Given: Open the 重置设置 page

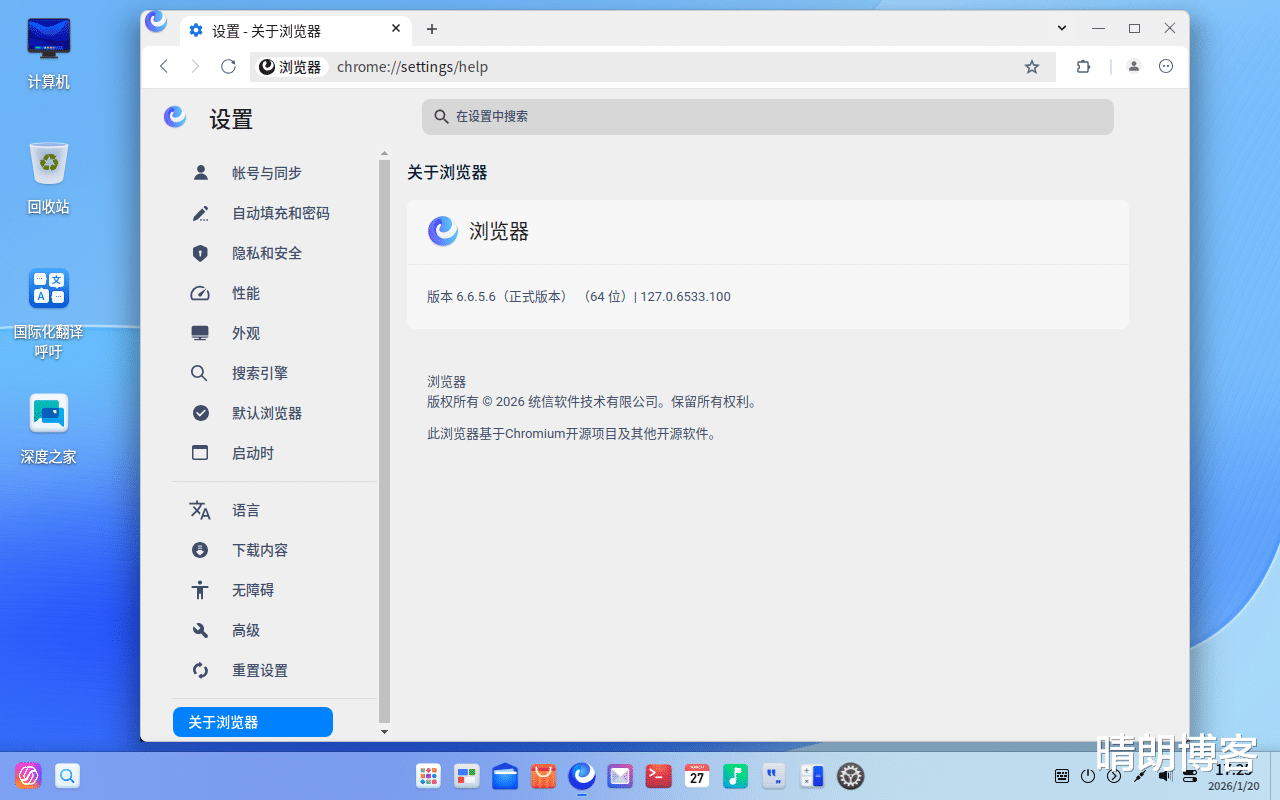Looking at the screenshot, I should tap(260, 670).
